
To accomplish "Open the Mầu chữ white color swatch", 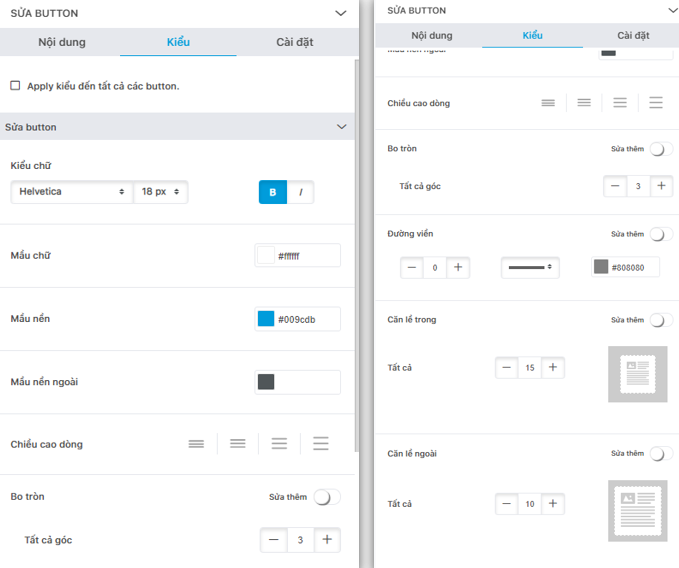I will [266, 255].
